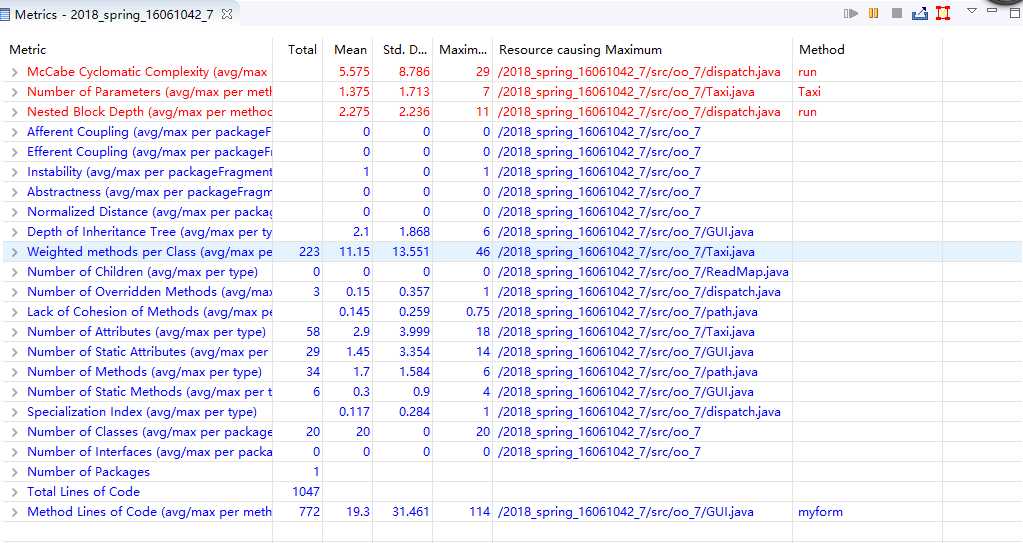Expand the Instability metric row

pyautogui.click(x=14, y=172)
